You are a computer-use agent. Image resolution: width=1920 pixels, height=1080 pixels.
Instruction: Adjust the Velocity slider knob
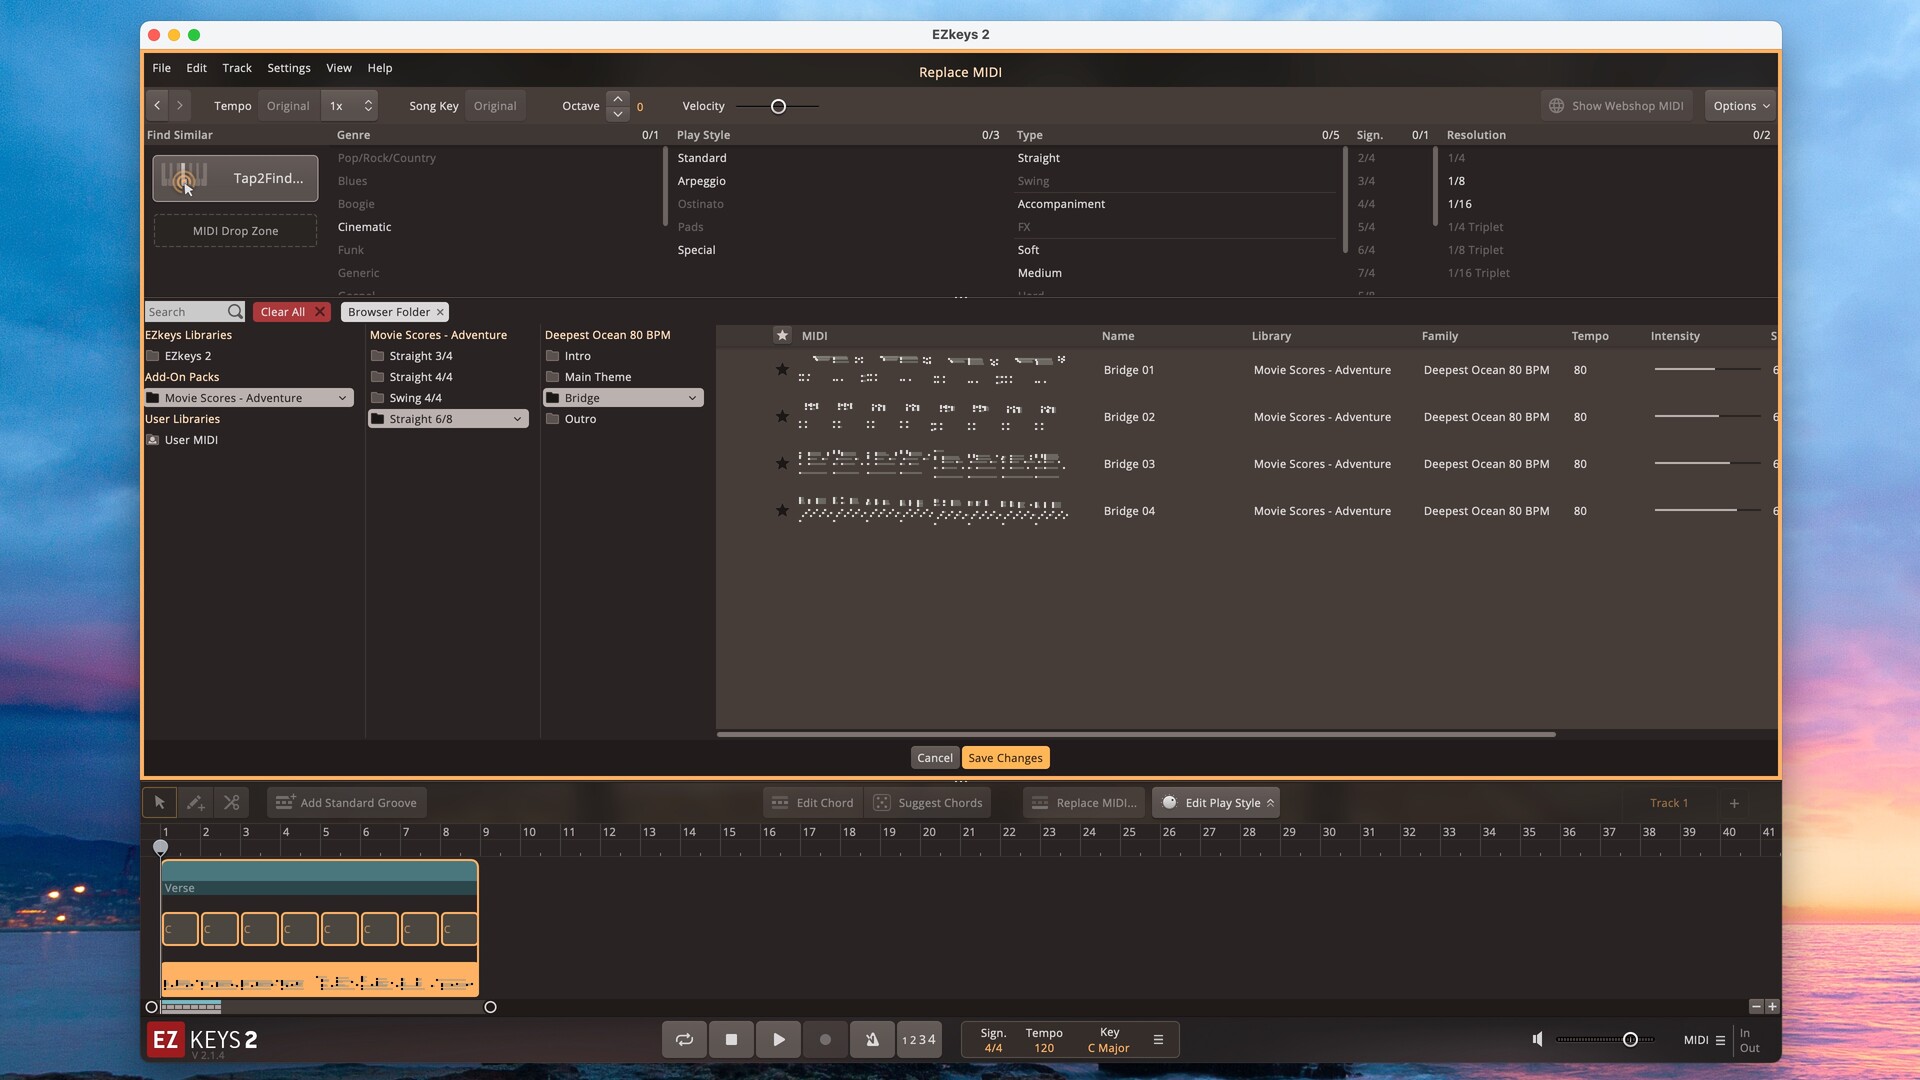[x=778, y=106]
